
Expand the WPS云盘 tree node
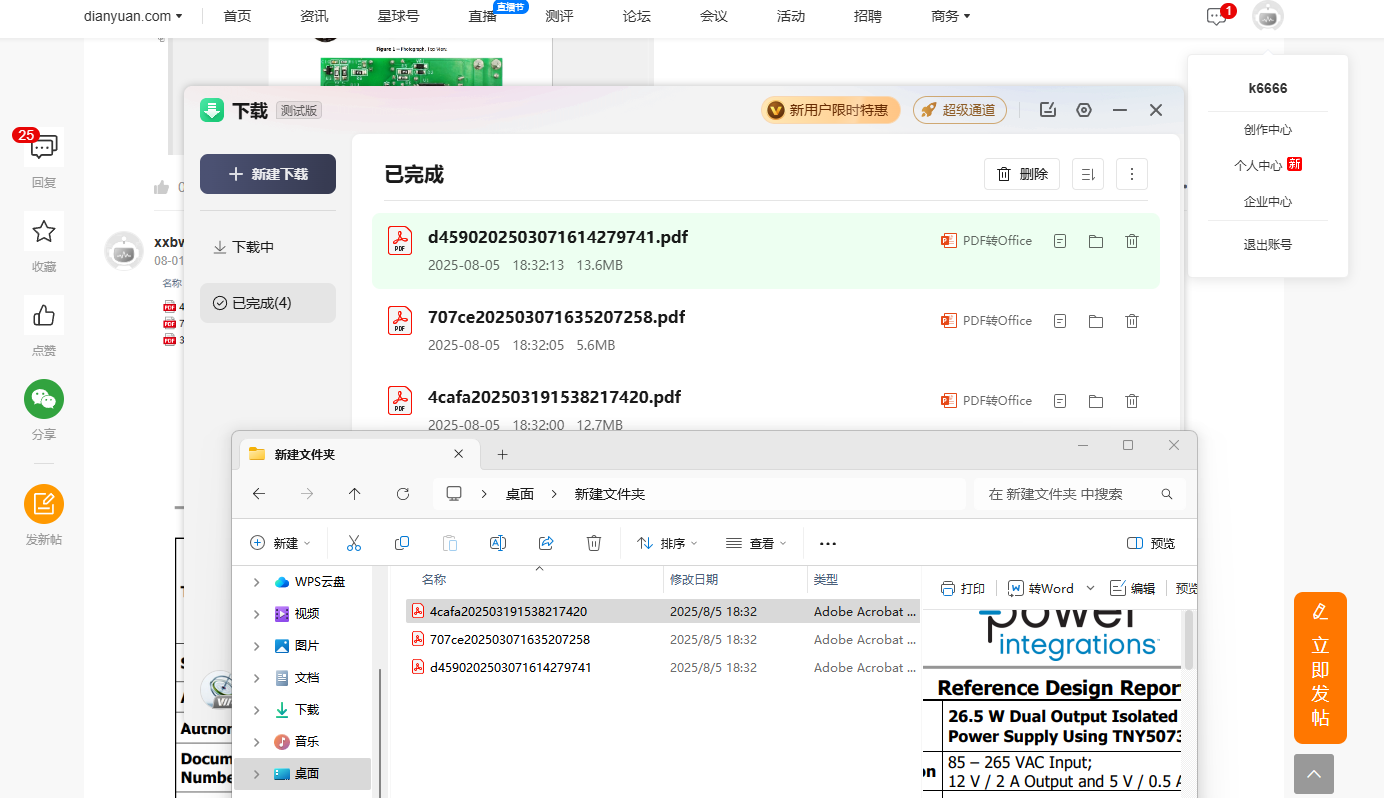point(257,582)
